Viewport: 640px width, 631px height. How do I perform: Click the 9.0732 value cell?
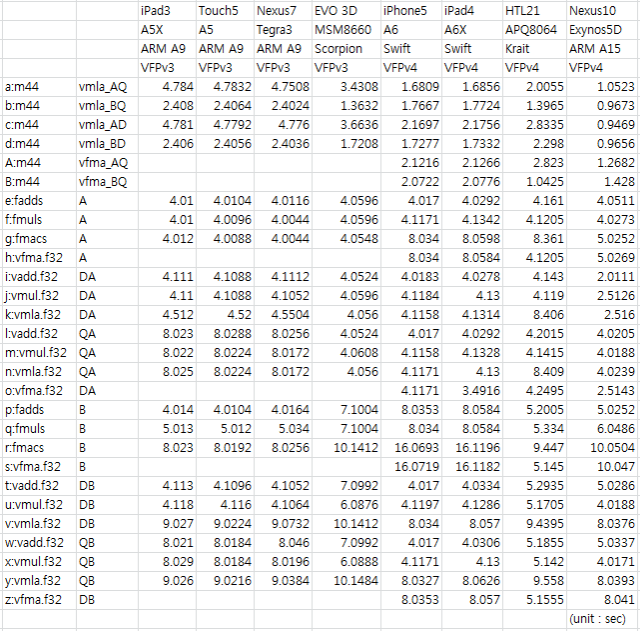283,524
